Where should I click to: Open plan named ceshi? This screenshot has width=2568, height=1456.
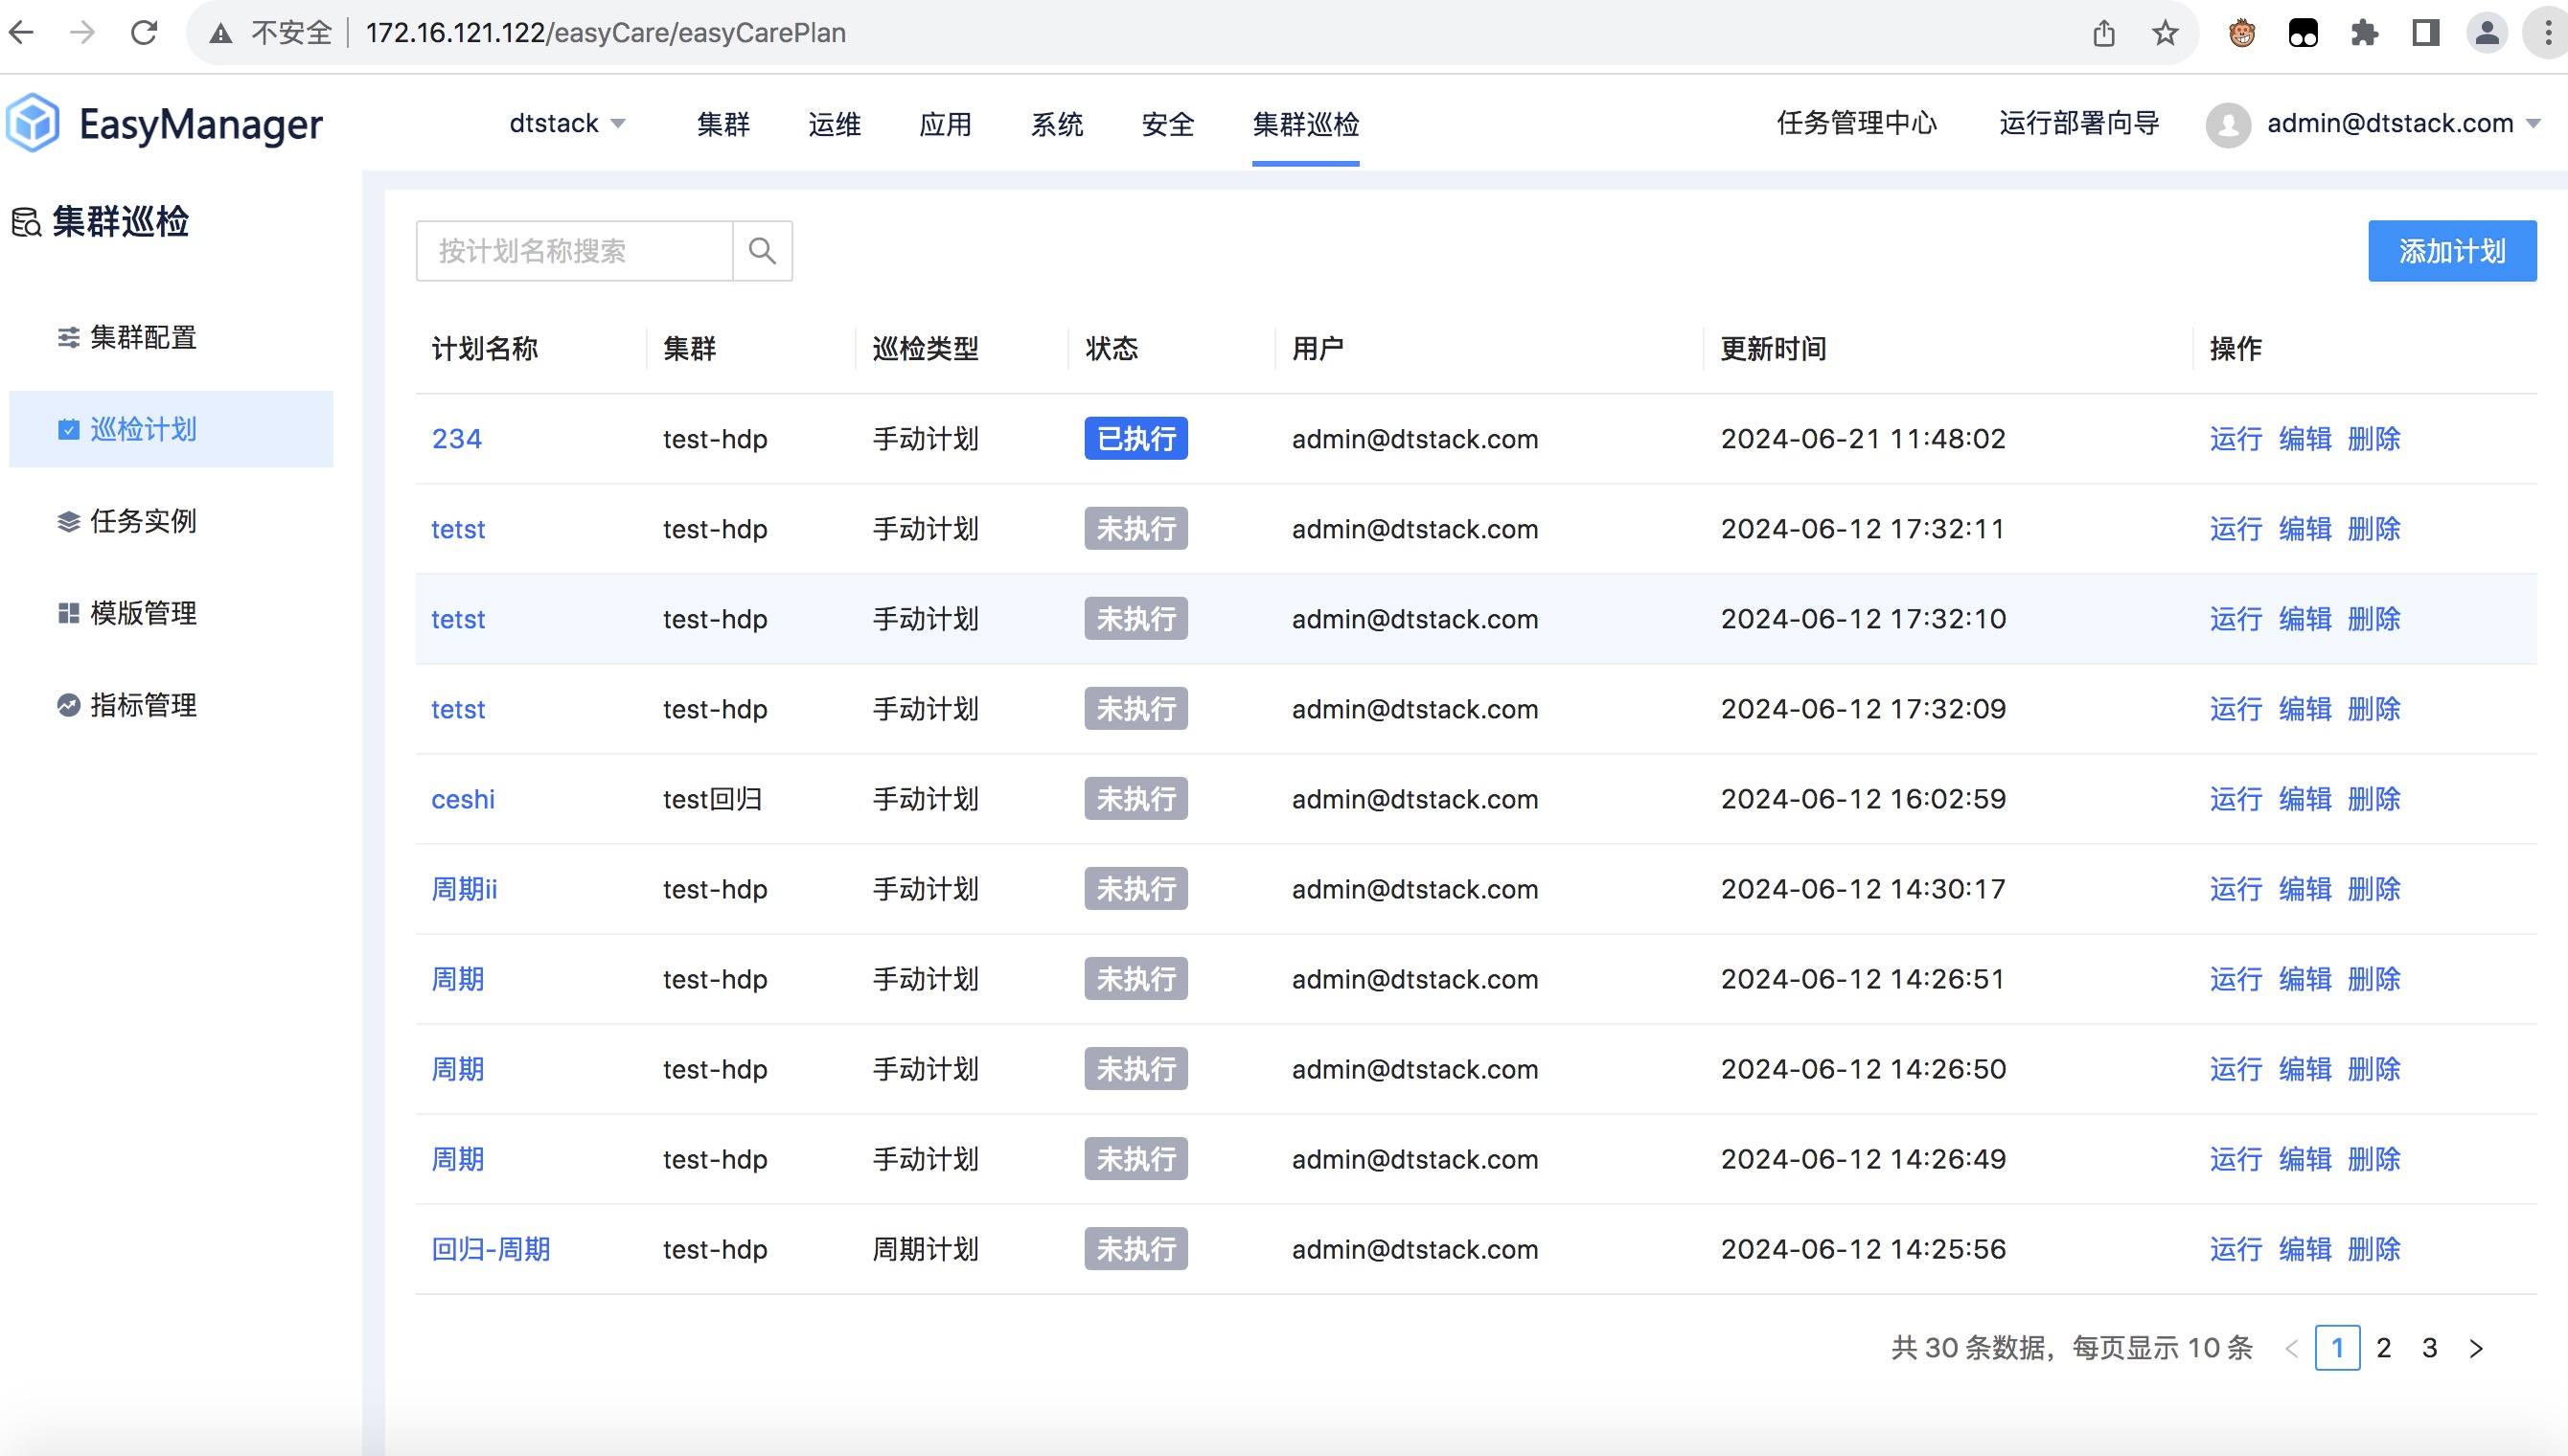pyautogui.click(x=463, y=799)
